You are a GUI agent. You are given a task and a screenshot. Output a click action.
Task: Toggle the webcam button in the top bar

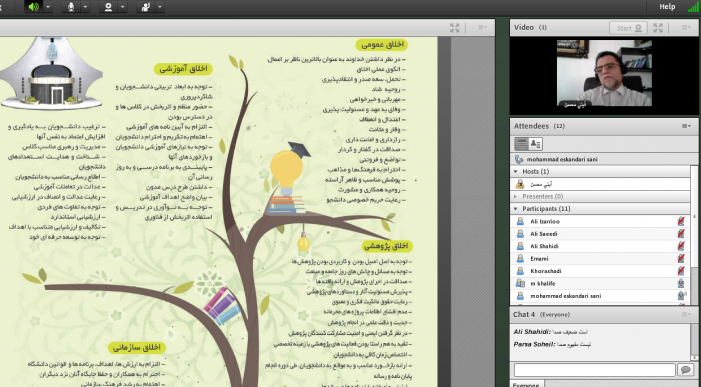(x=108, y=7)
